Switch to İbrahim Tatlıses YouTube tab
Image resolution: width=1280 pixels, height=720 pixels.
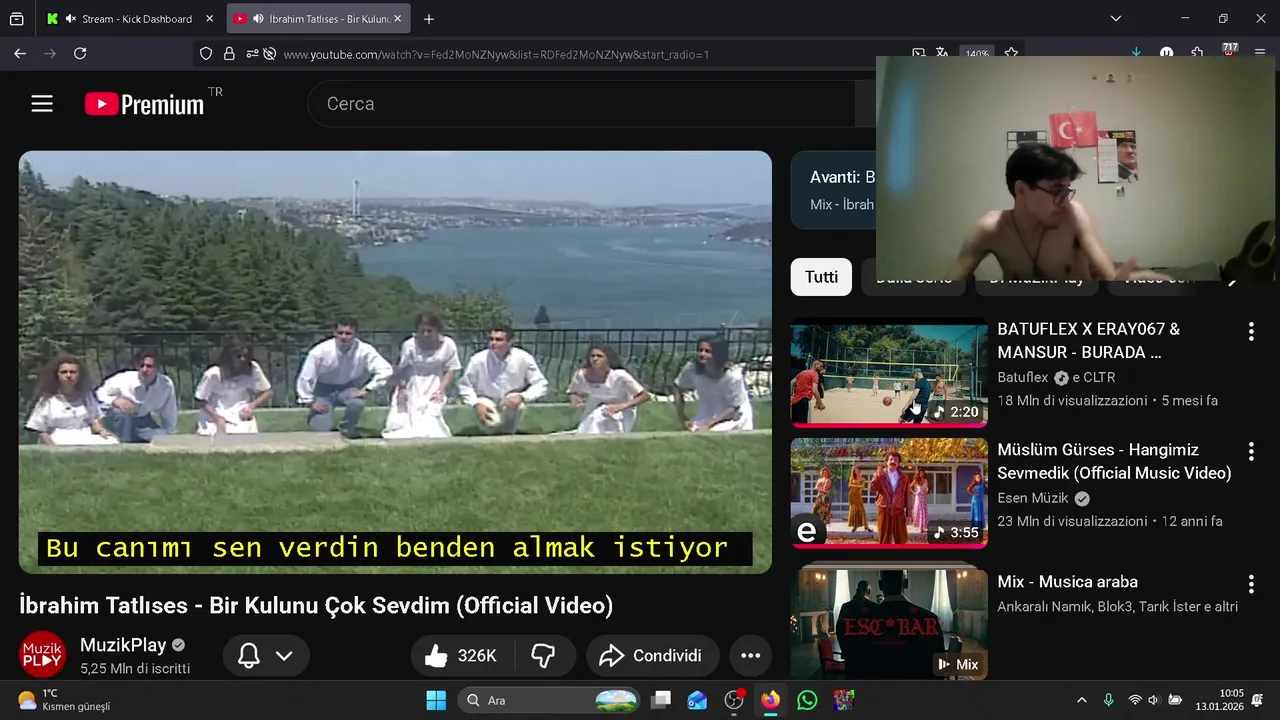pos(318,19)
